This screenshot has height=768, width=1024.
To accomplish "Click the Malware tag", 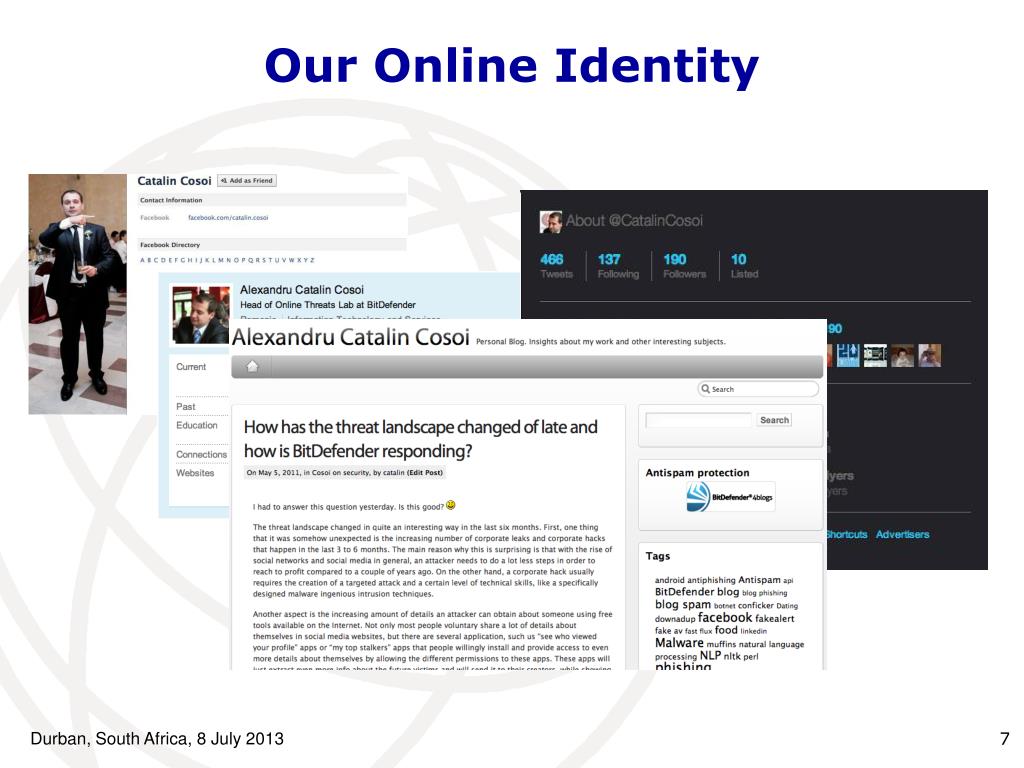I will point(679,643).
